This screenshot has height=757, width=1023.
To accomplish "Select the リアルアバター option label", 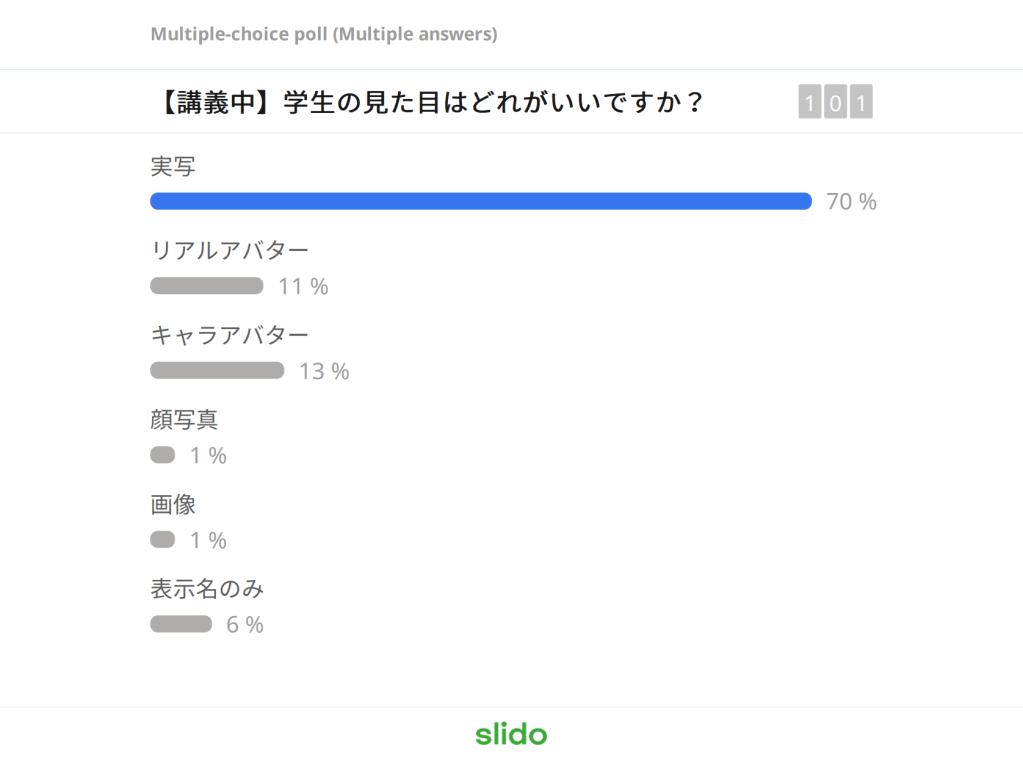I will pos(229,250).
